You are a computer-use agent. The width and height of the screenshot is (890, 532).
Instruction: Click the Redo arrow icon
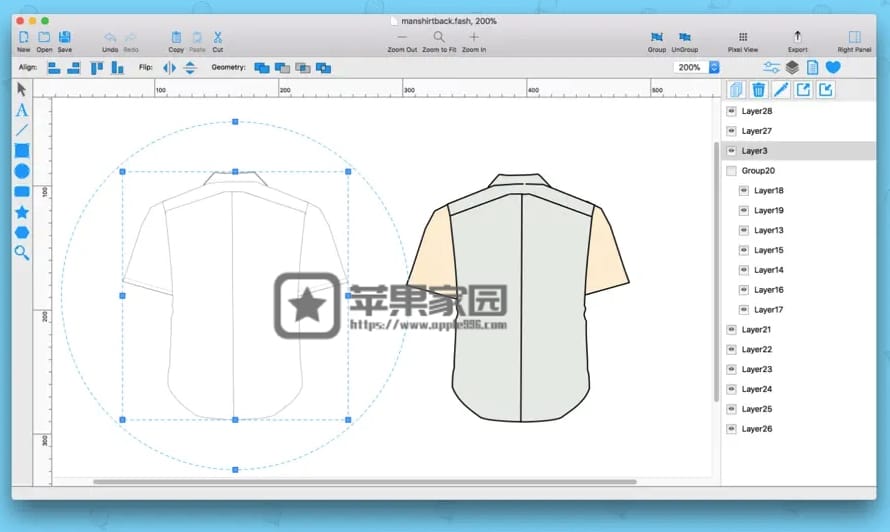point(131,37)
